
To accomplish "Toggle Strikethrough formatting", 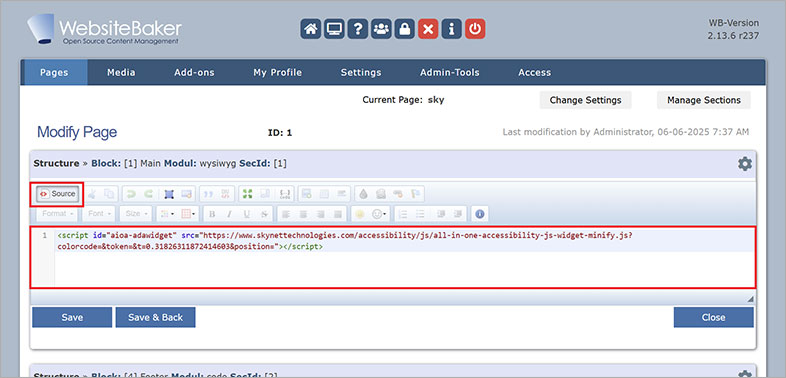I will coord(264,214).
